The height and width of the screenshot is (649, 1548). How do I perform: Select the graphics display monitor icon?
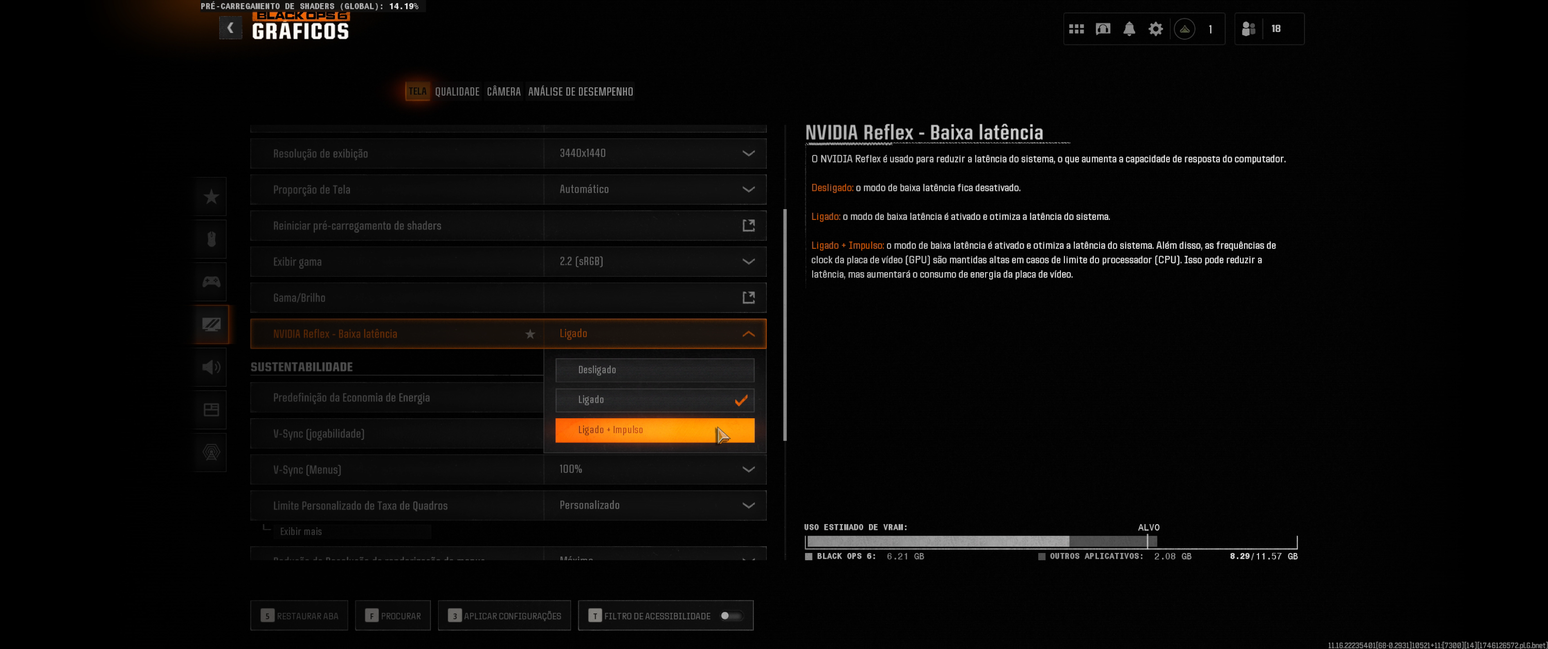(x=210, y=324)
